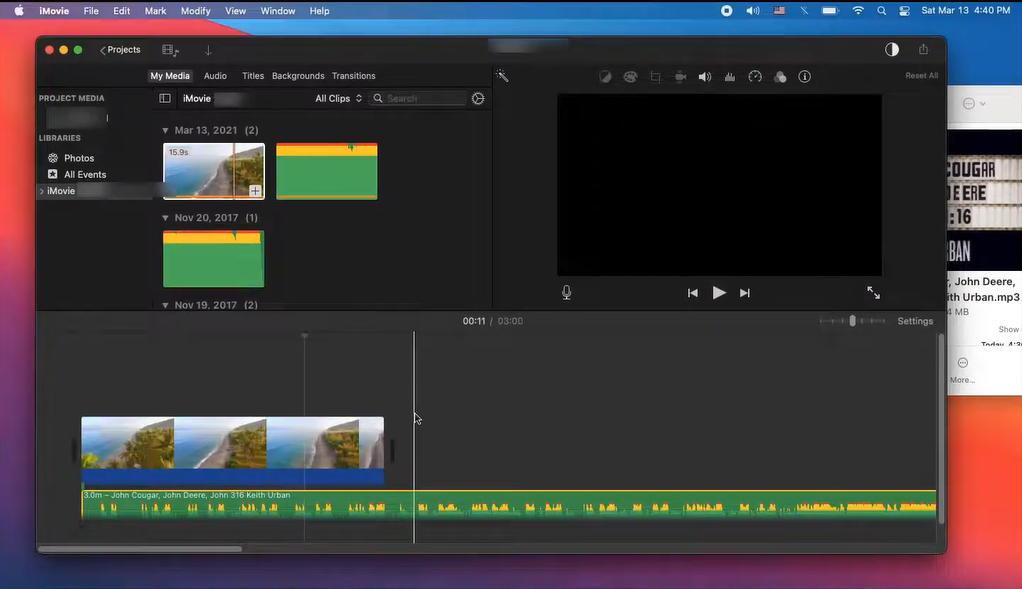Screen dimensions: 1022x589
Task: Select the Cropping tool above the viewer
Action: (655, 76)
